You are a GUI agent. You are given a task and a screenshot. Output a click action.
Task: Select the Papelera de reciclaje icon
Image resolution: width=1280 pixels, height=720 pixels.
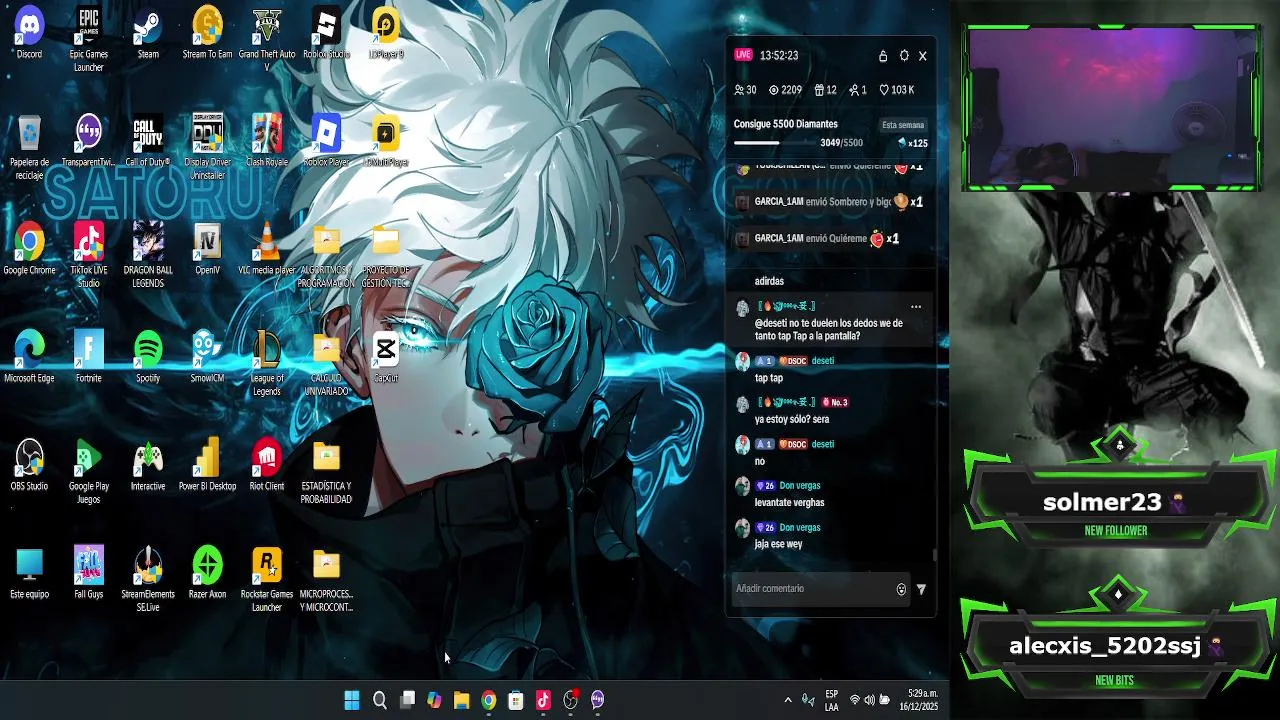pyautogui.click(x=29, y=147)
